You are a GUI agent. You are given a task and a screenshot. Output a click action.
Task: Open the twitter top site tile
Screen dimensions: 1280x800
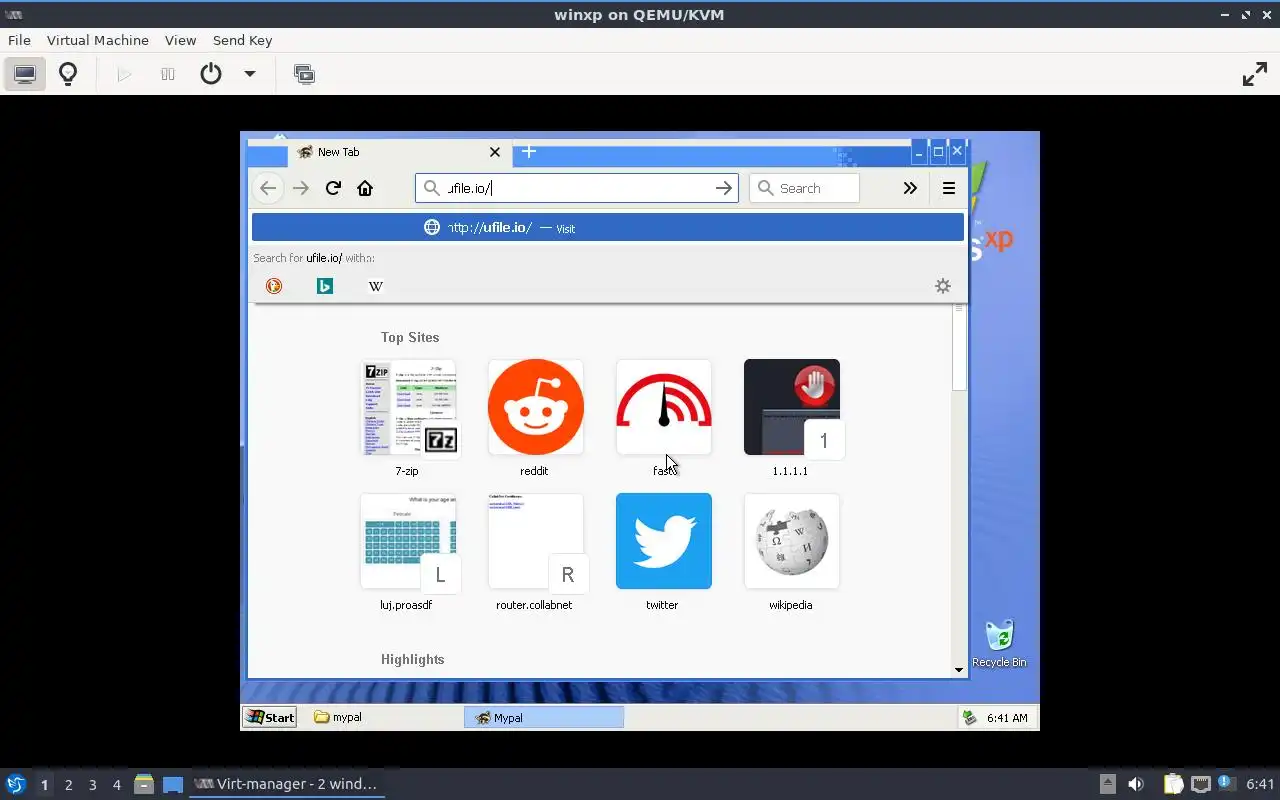click(x=664, y=541)
